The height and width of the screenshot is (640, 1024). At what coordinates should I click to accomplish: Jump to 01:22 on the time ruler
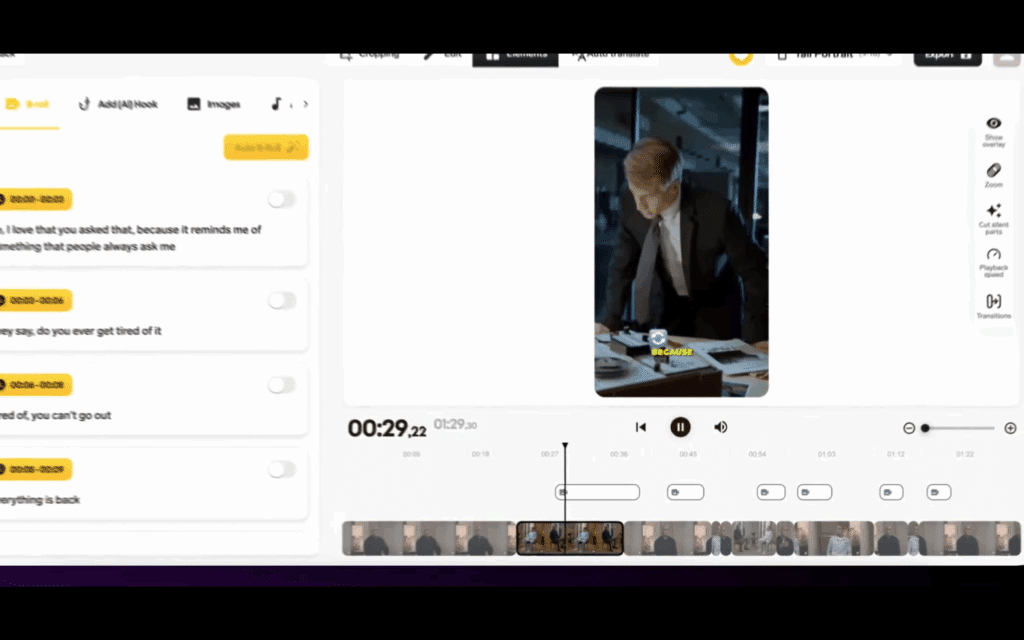pos(965,454)
